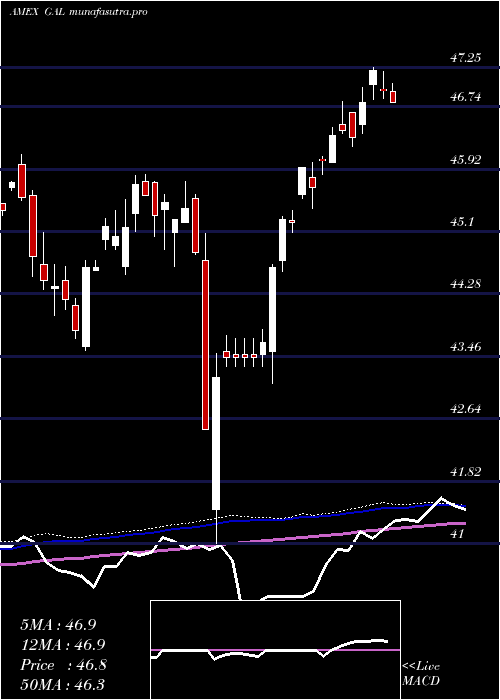The width and height of the screenshot is (500, 700).
Task: Click the 41 price axis label
Action: 457,533
